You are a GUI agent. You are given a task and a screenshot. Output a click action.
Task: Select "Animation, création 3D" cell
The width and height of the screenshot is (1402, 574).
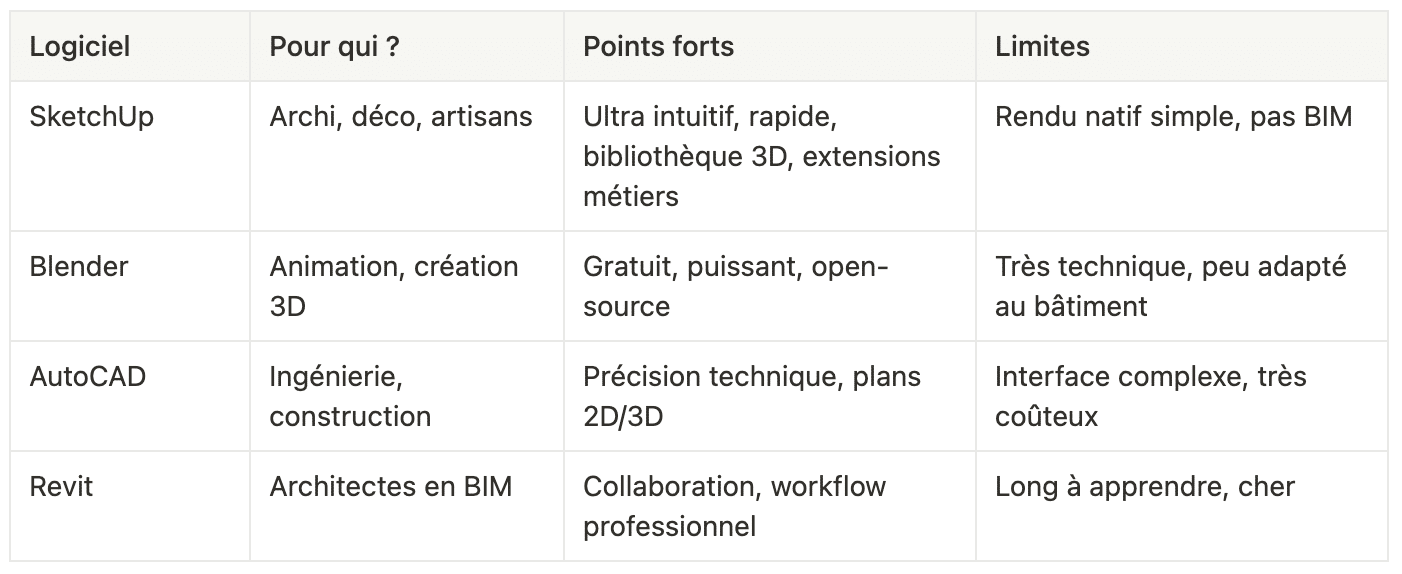[x=406, y=286]
